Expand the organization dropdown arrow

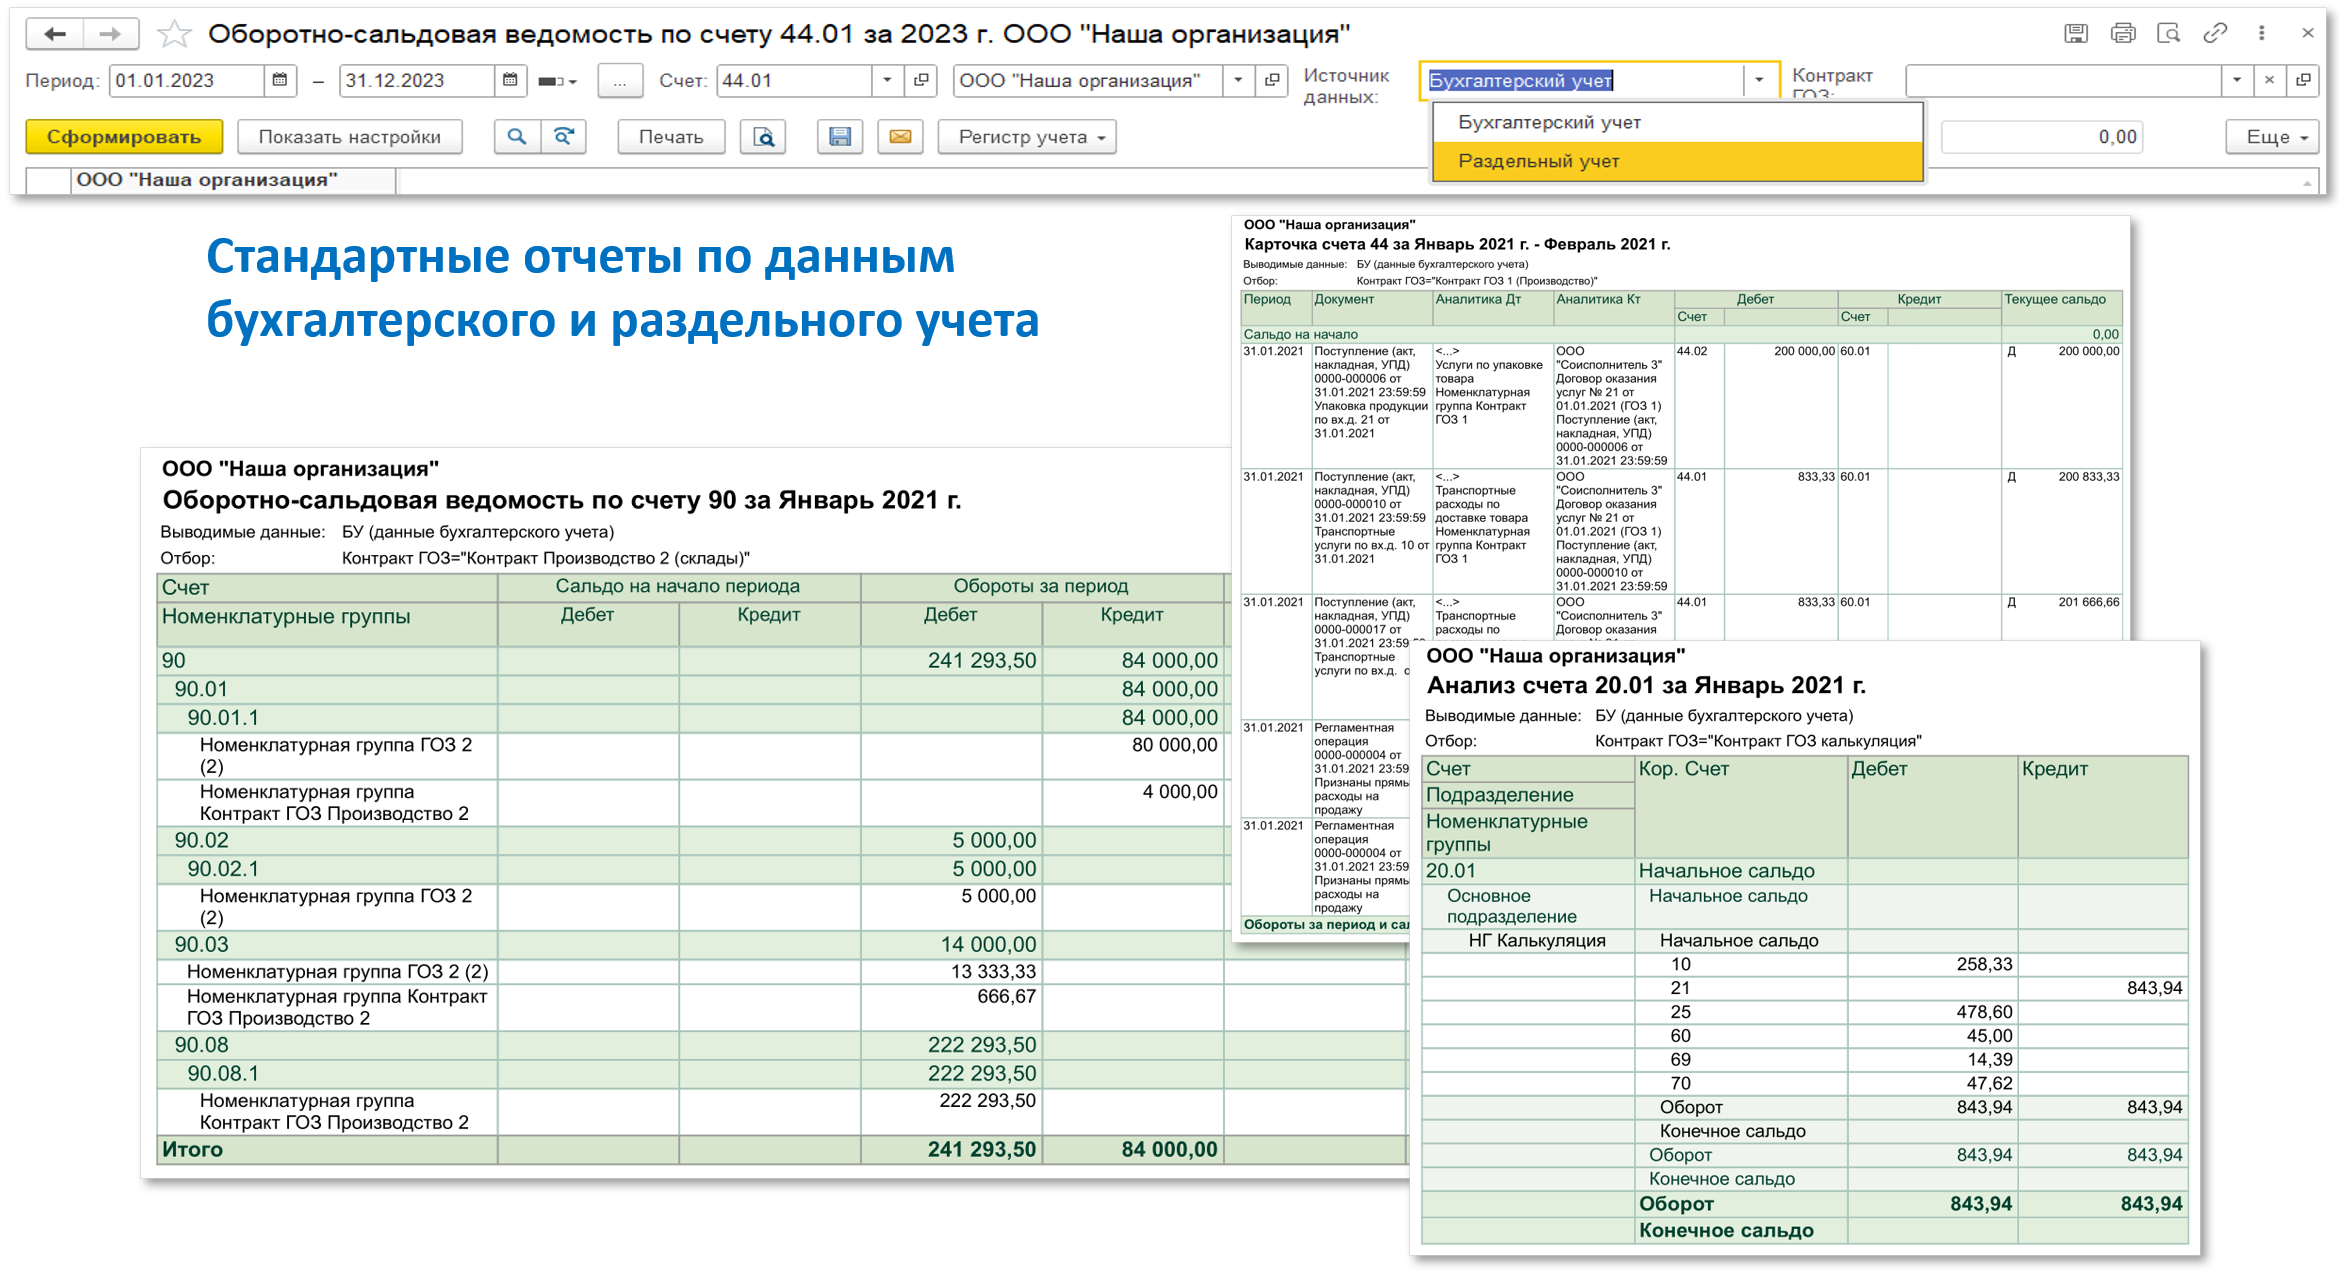pos(1238,80)
